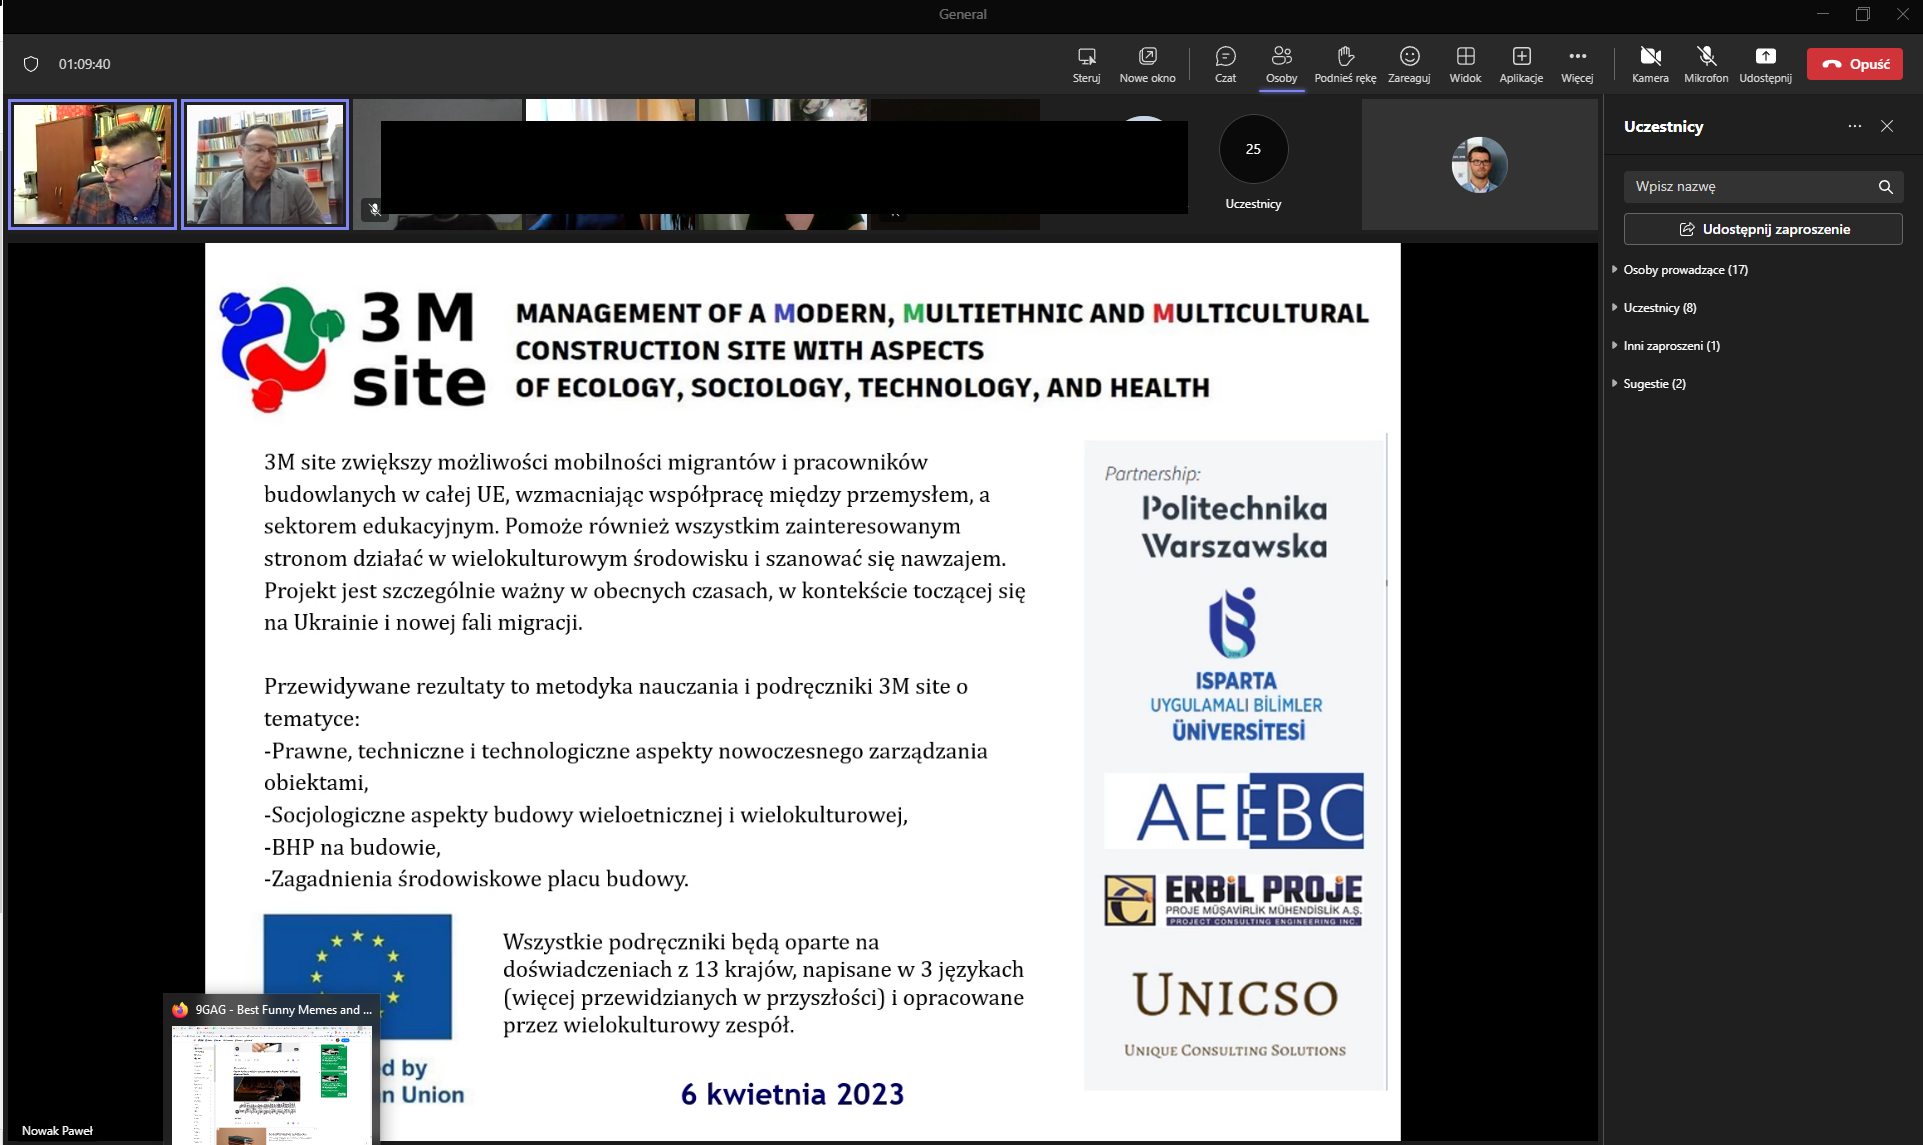
Task: Open participants panel three-dots options menu
Action: click(x=1855, y=126)
